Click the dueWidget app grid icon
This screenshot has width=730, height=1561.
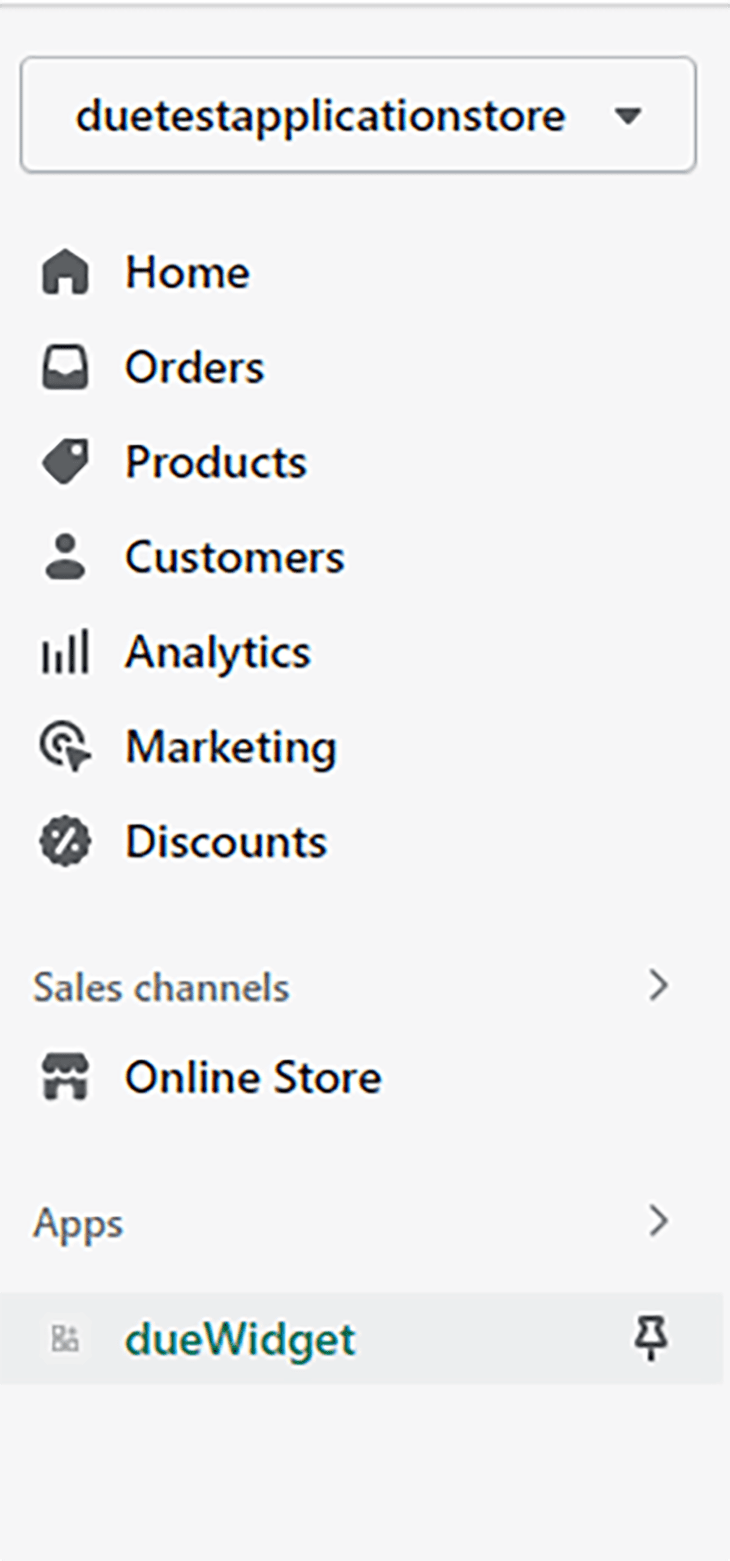[x=65, y=1339]
